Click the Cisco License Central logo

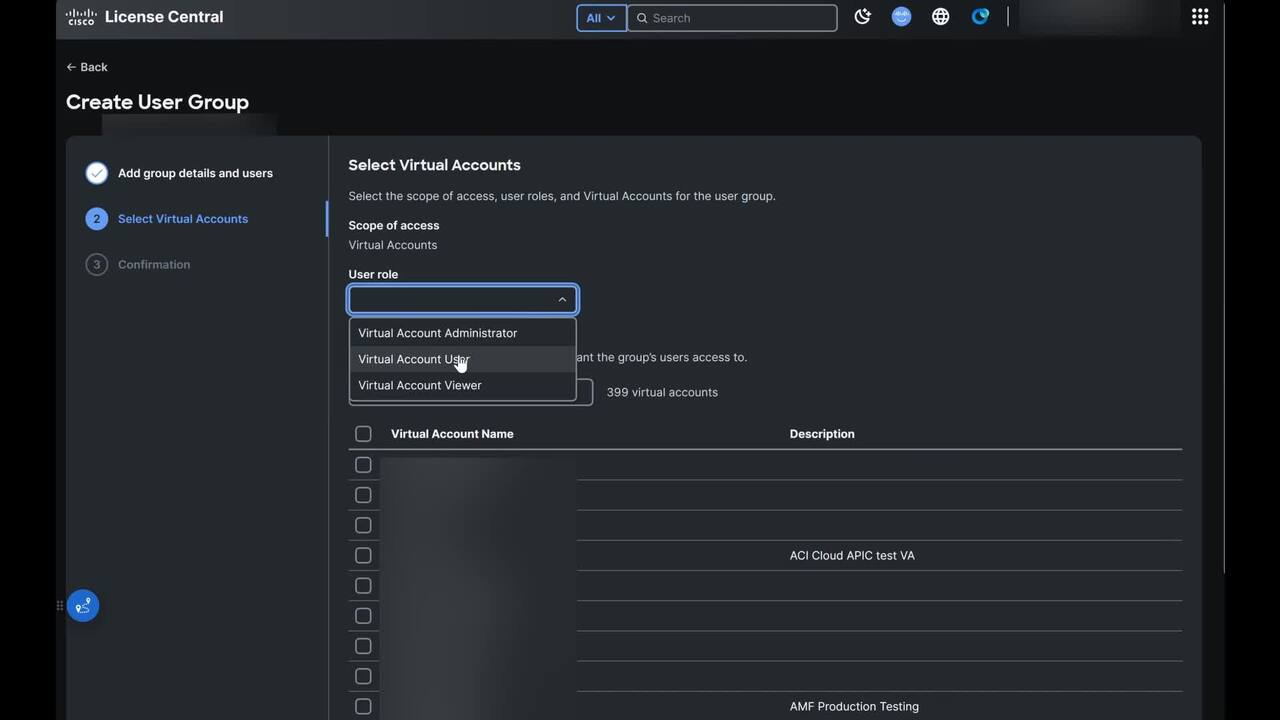pos(144,17)
